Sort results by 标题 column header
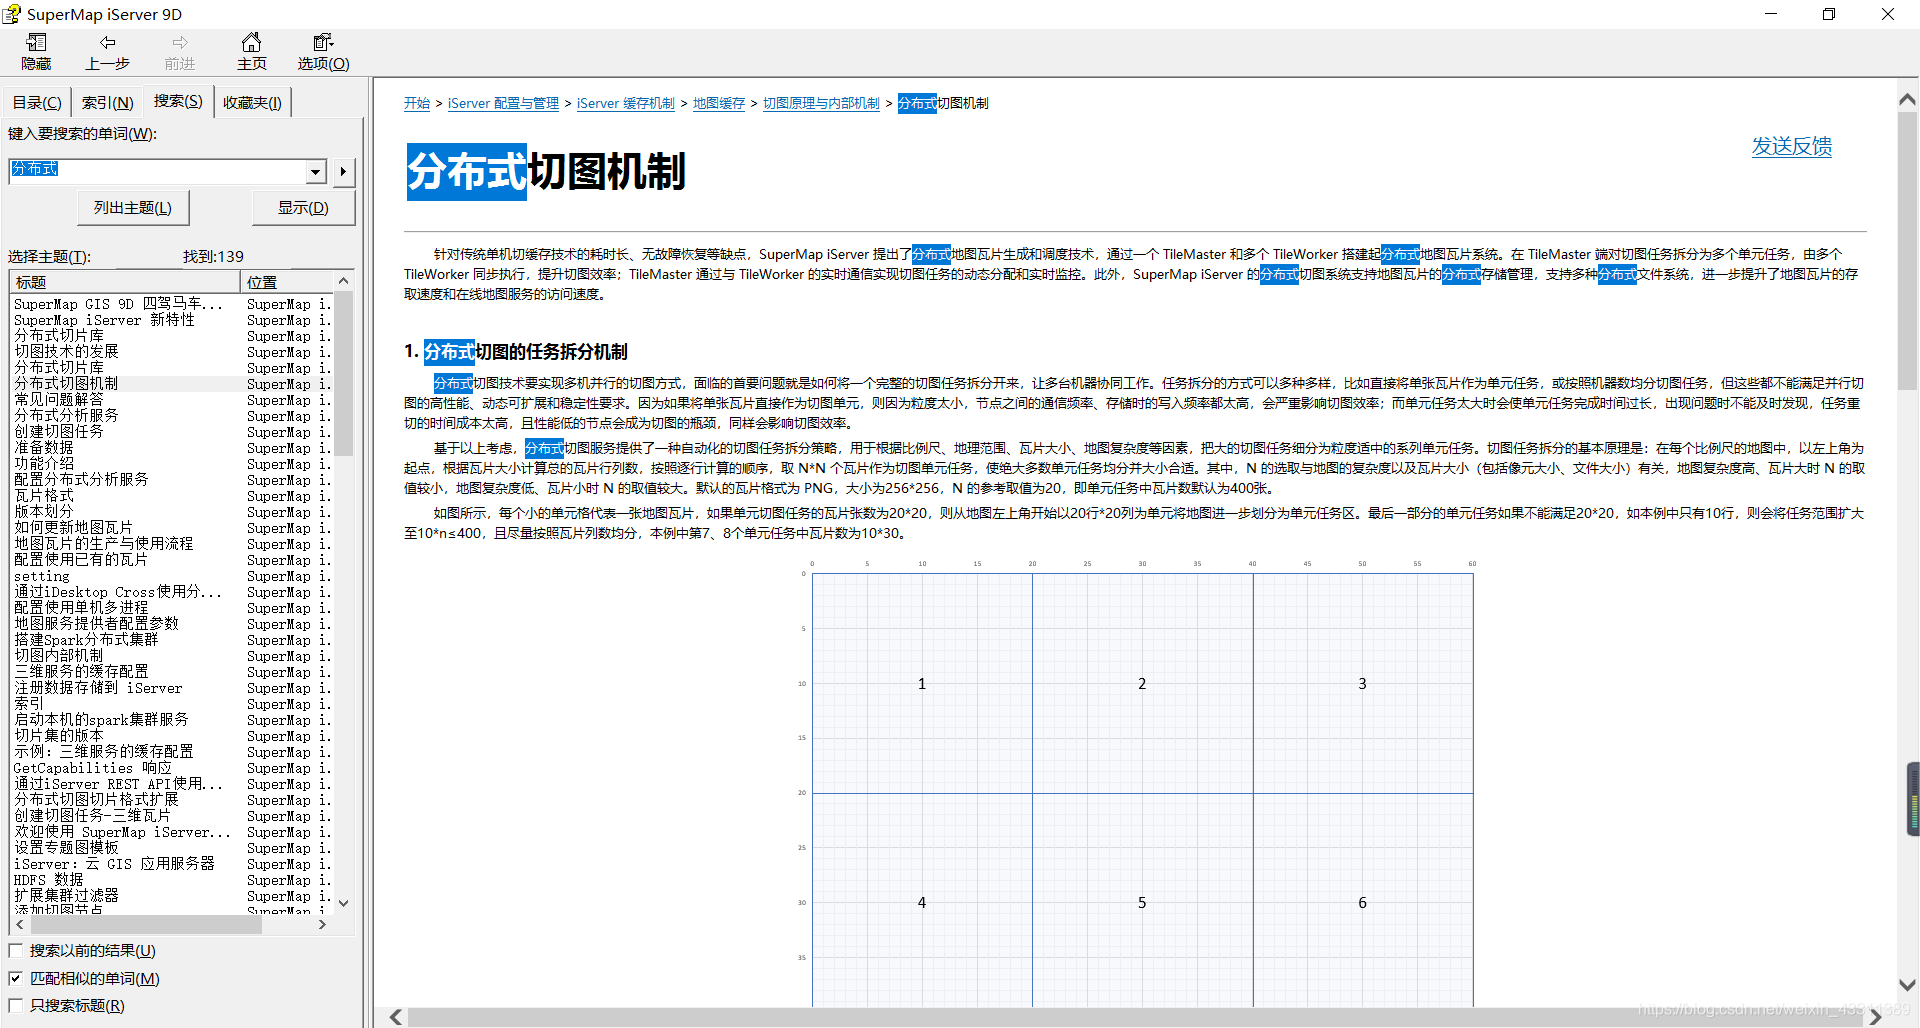The height and width of the screenshot is (1028, 1920). tap(124, 282)
